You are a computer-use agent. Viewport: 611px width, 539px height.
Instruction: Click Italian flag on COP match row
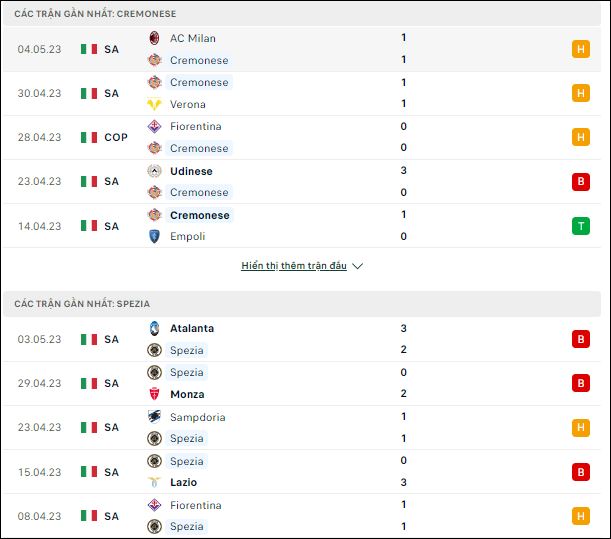pyautogui.click(x=89, y=137)
